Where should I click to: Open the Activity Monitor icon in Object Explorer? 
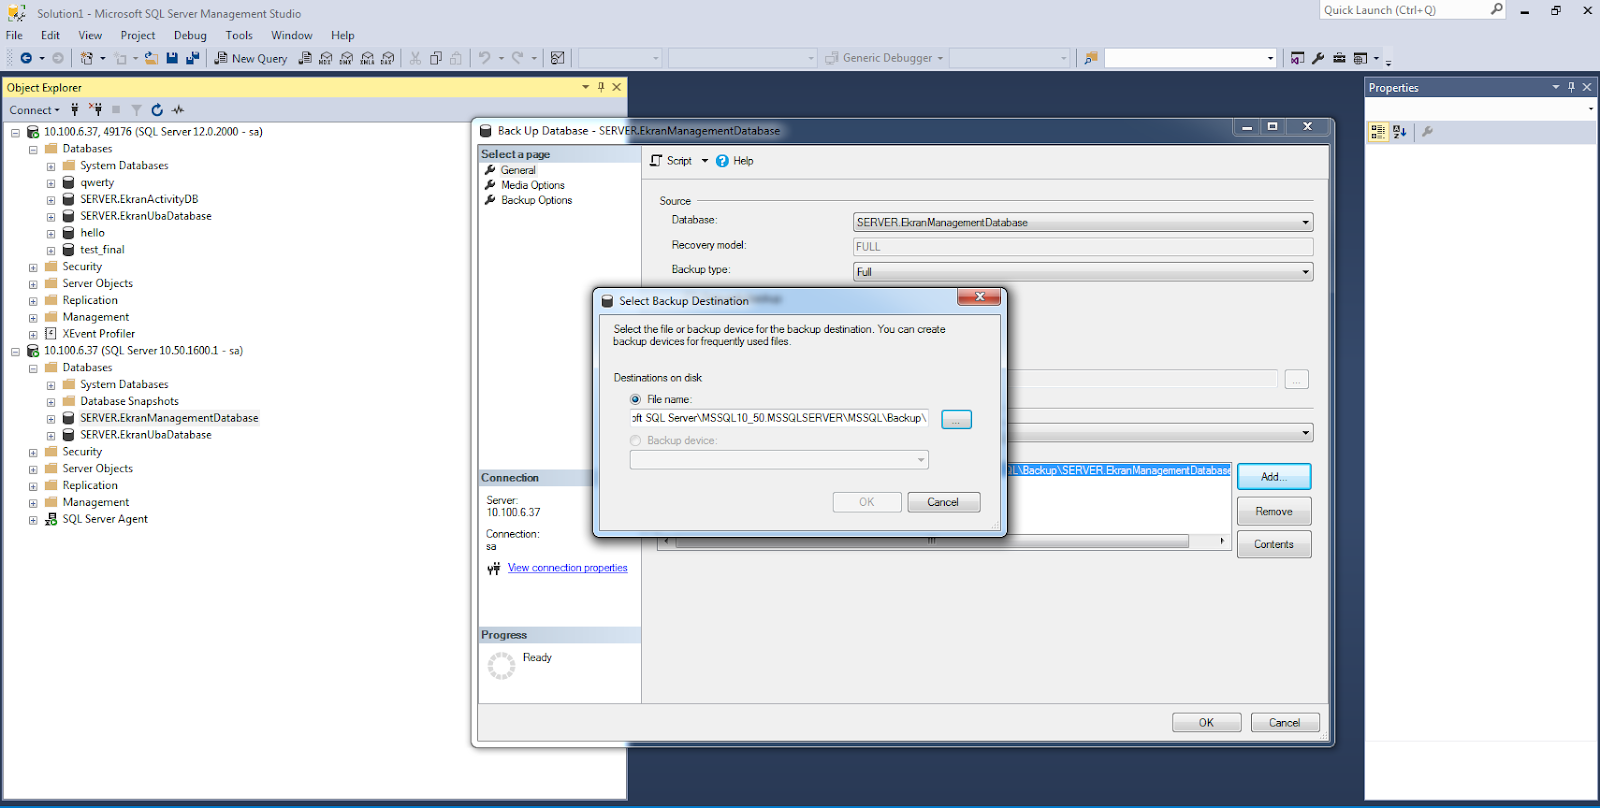pyautogui.click(x=178, y=110)
